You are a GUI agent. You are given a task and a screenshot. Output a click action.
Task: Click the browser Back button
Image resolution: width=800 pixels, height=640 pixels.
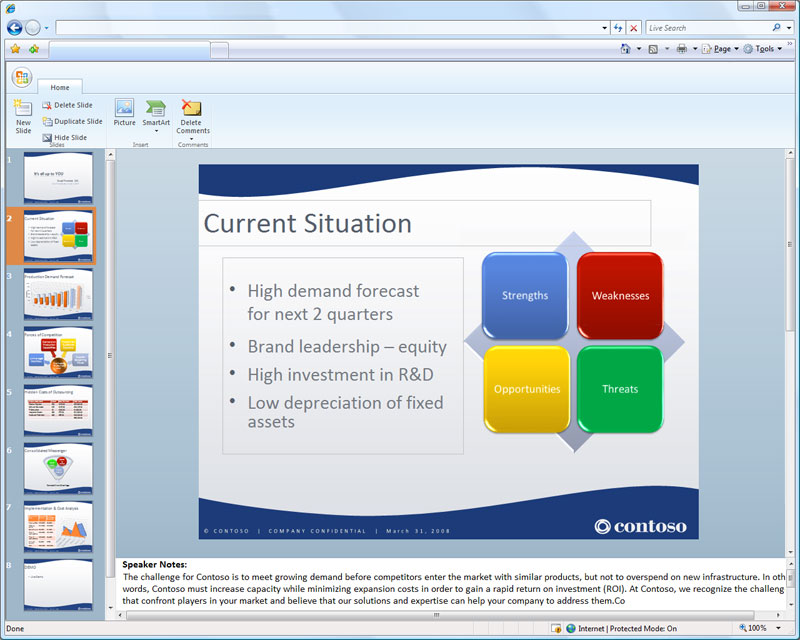point(14,28)
